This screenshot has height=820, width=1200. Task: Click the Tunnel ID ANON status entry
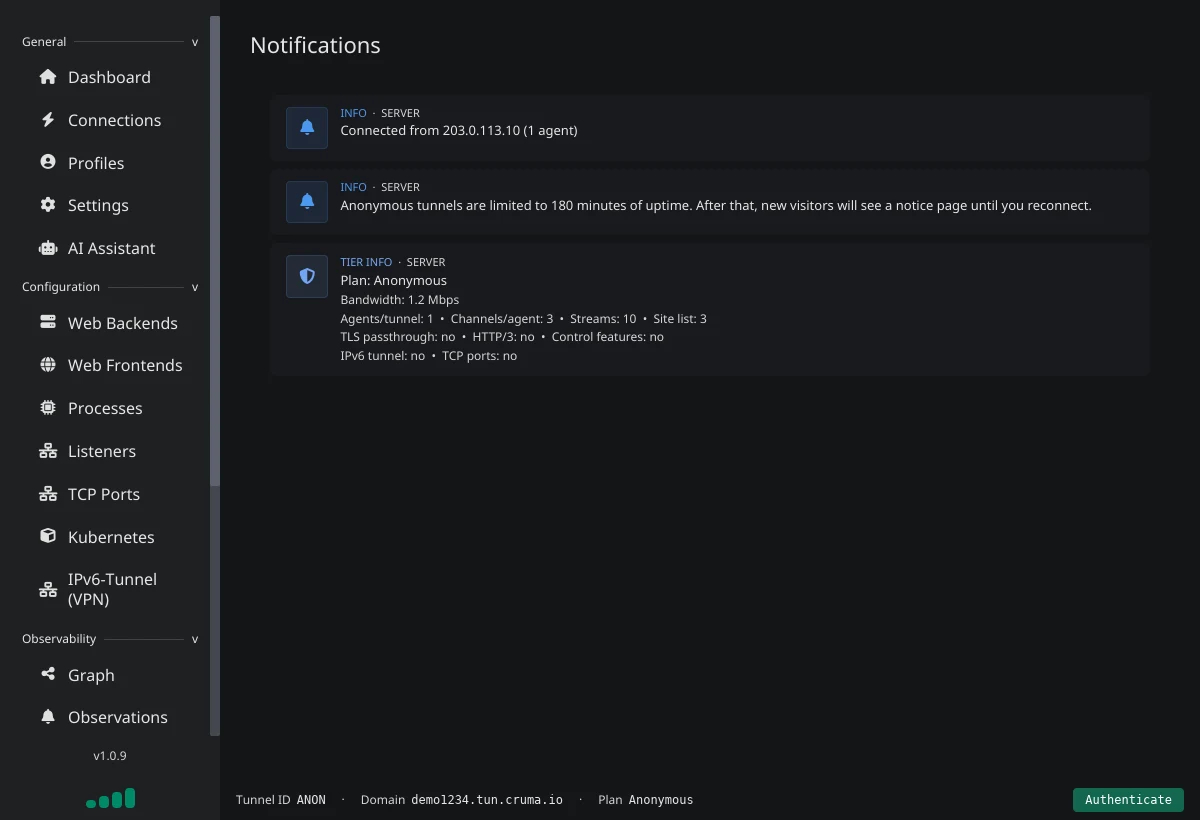(x=281, y=800)
